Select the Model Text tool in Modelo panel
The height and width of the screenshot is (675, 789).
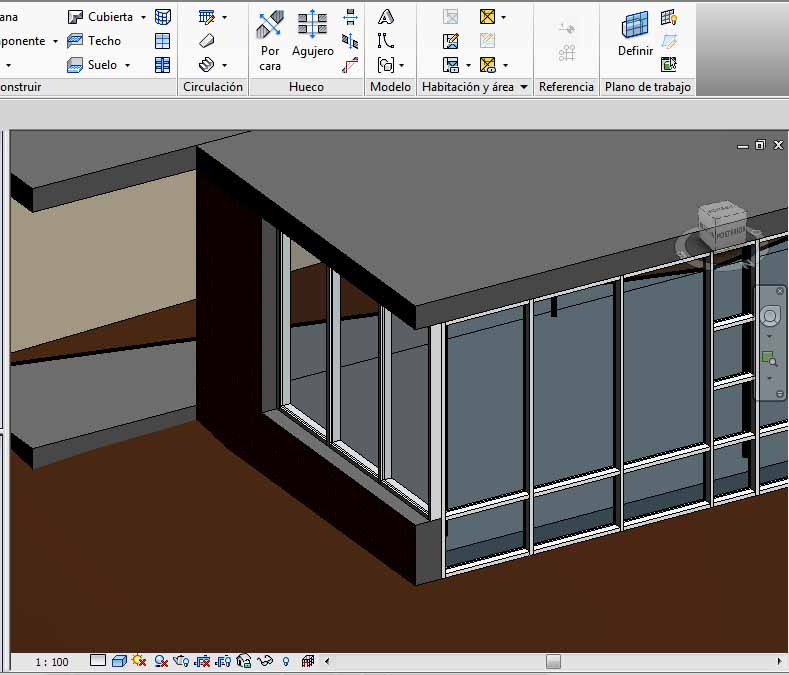[386, 17]
